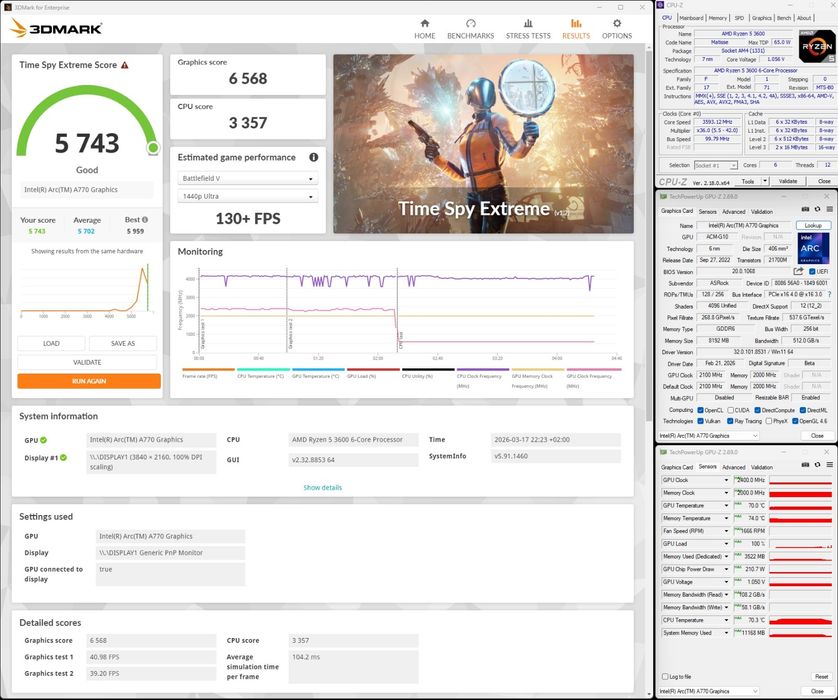The width and height of the screenshot is (838, 700).
Task: Go to the HOME section in 3DMark
Action: coord(424,24)
